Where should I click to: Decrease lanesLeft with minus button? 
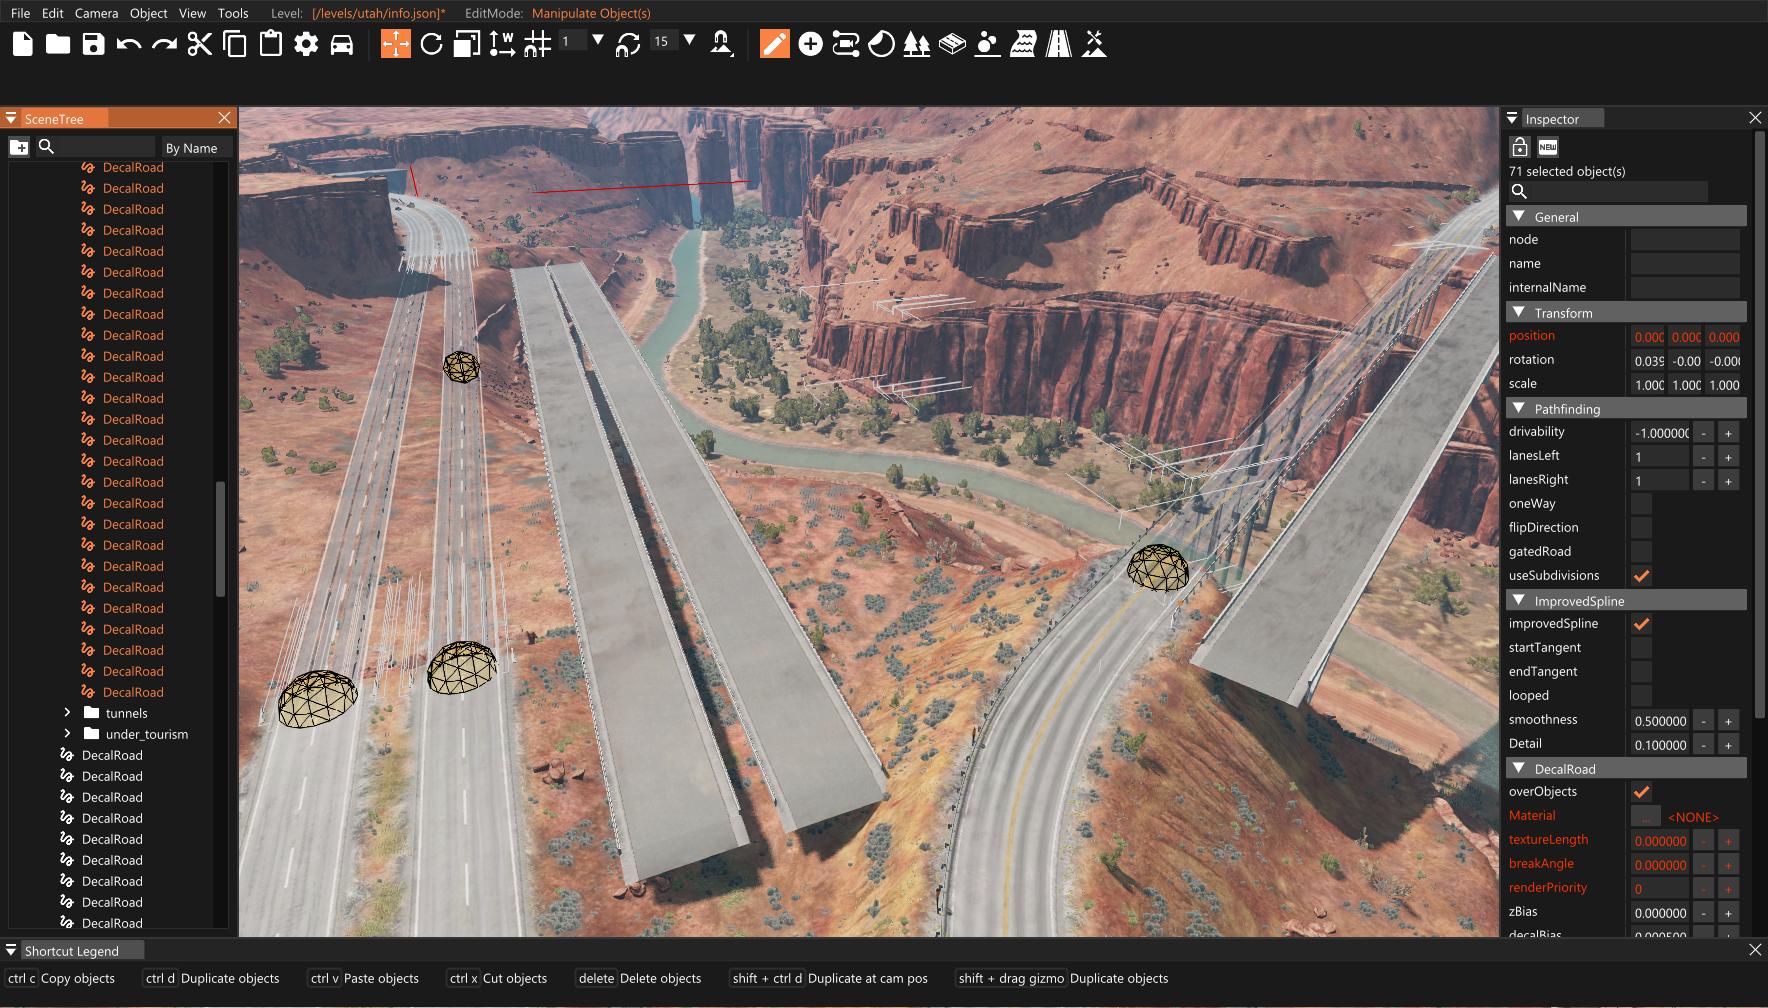pos(1703,457)
